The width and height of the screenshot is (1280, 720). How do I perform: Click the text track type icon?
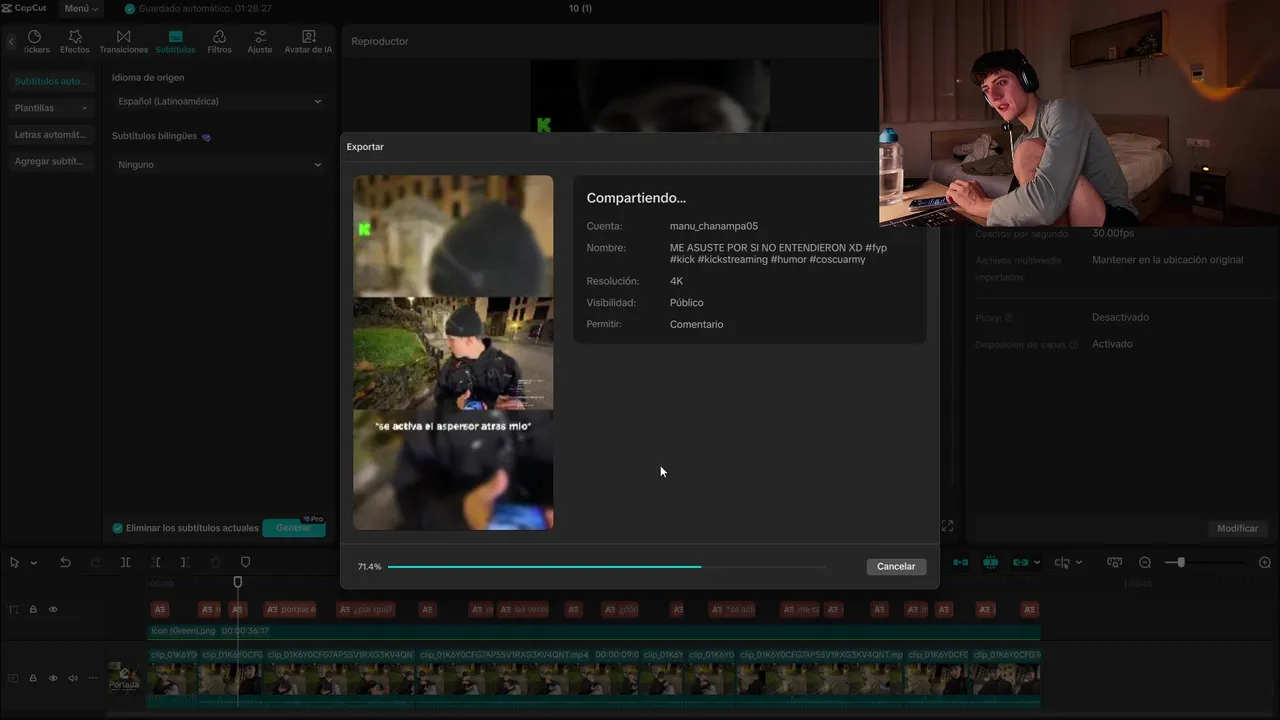tap(13, 609)
